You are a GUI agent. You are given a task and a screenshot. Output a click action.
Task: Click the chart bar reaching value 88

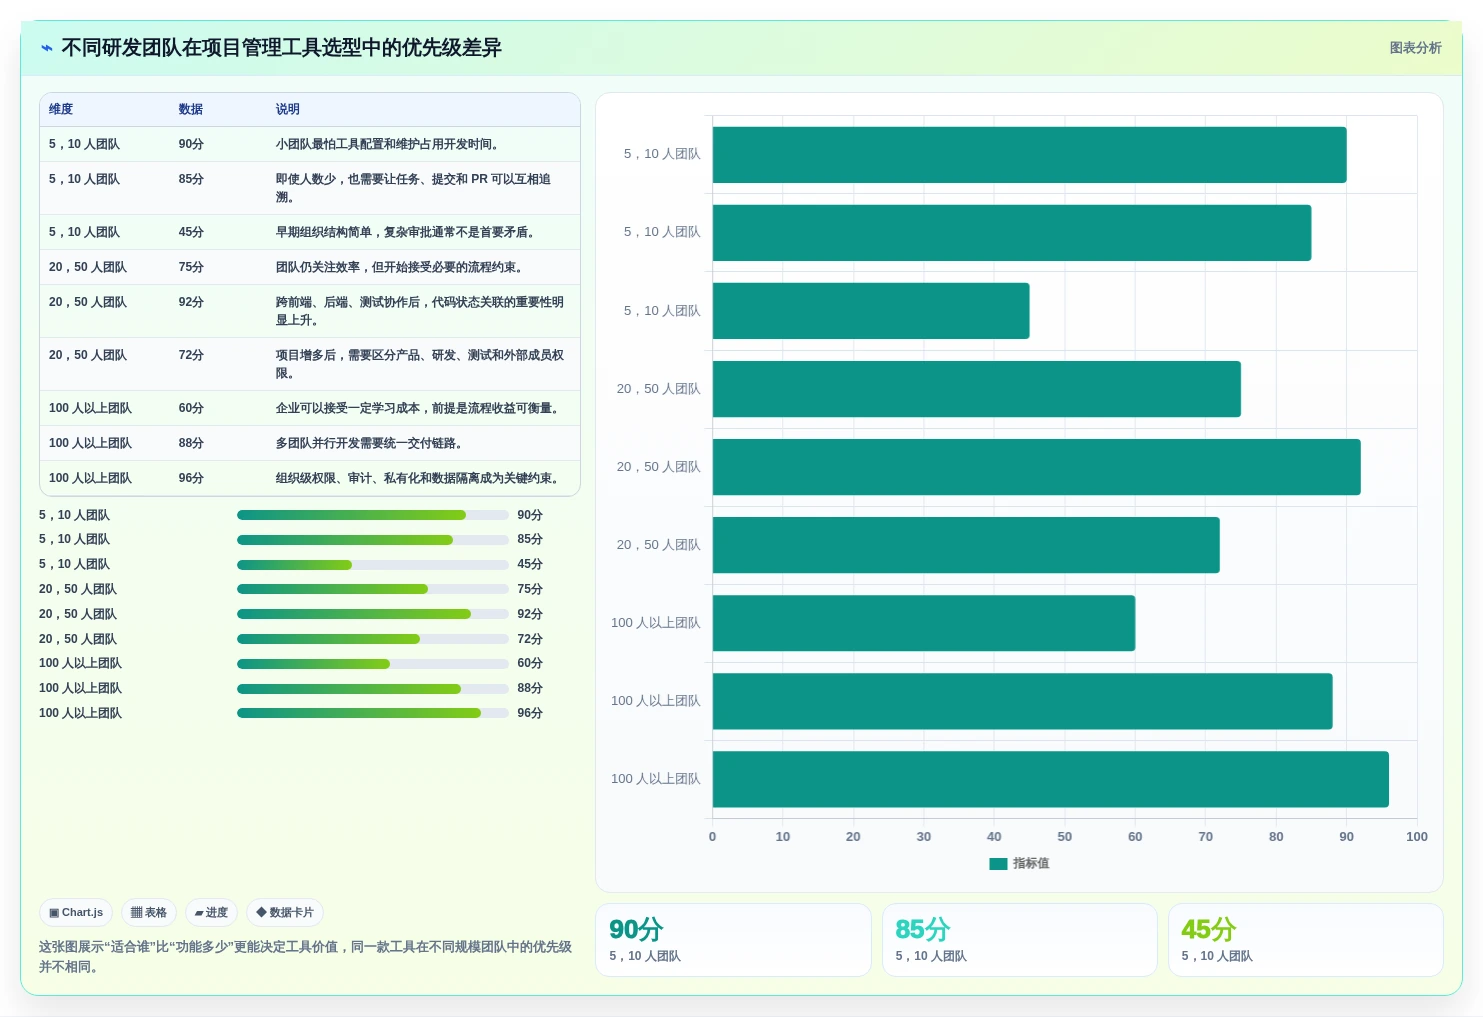(x=1023, y=701)
